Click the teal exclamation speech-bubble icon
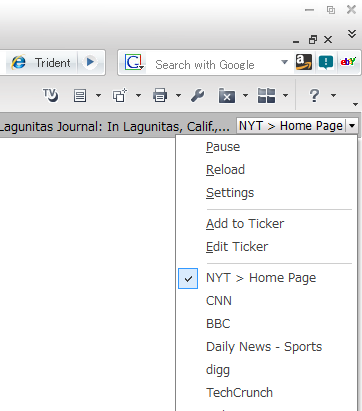The height and width of the screenshot is (411, 362). 326,62
